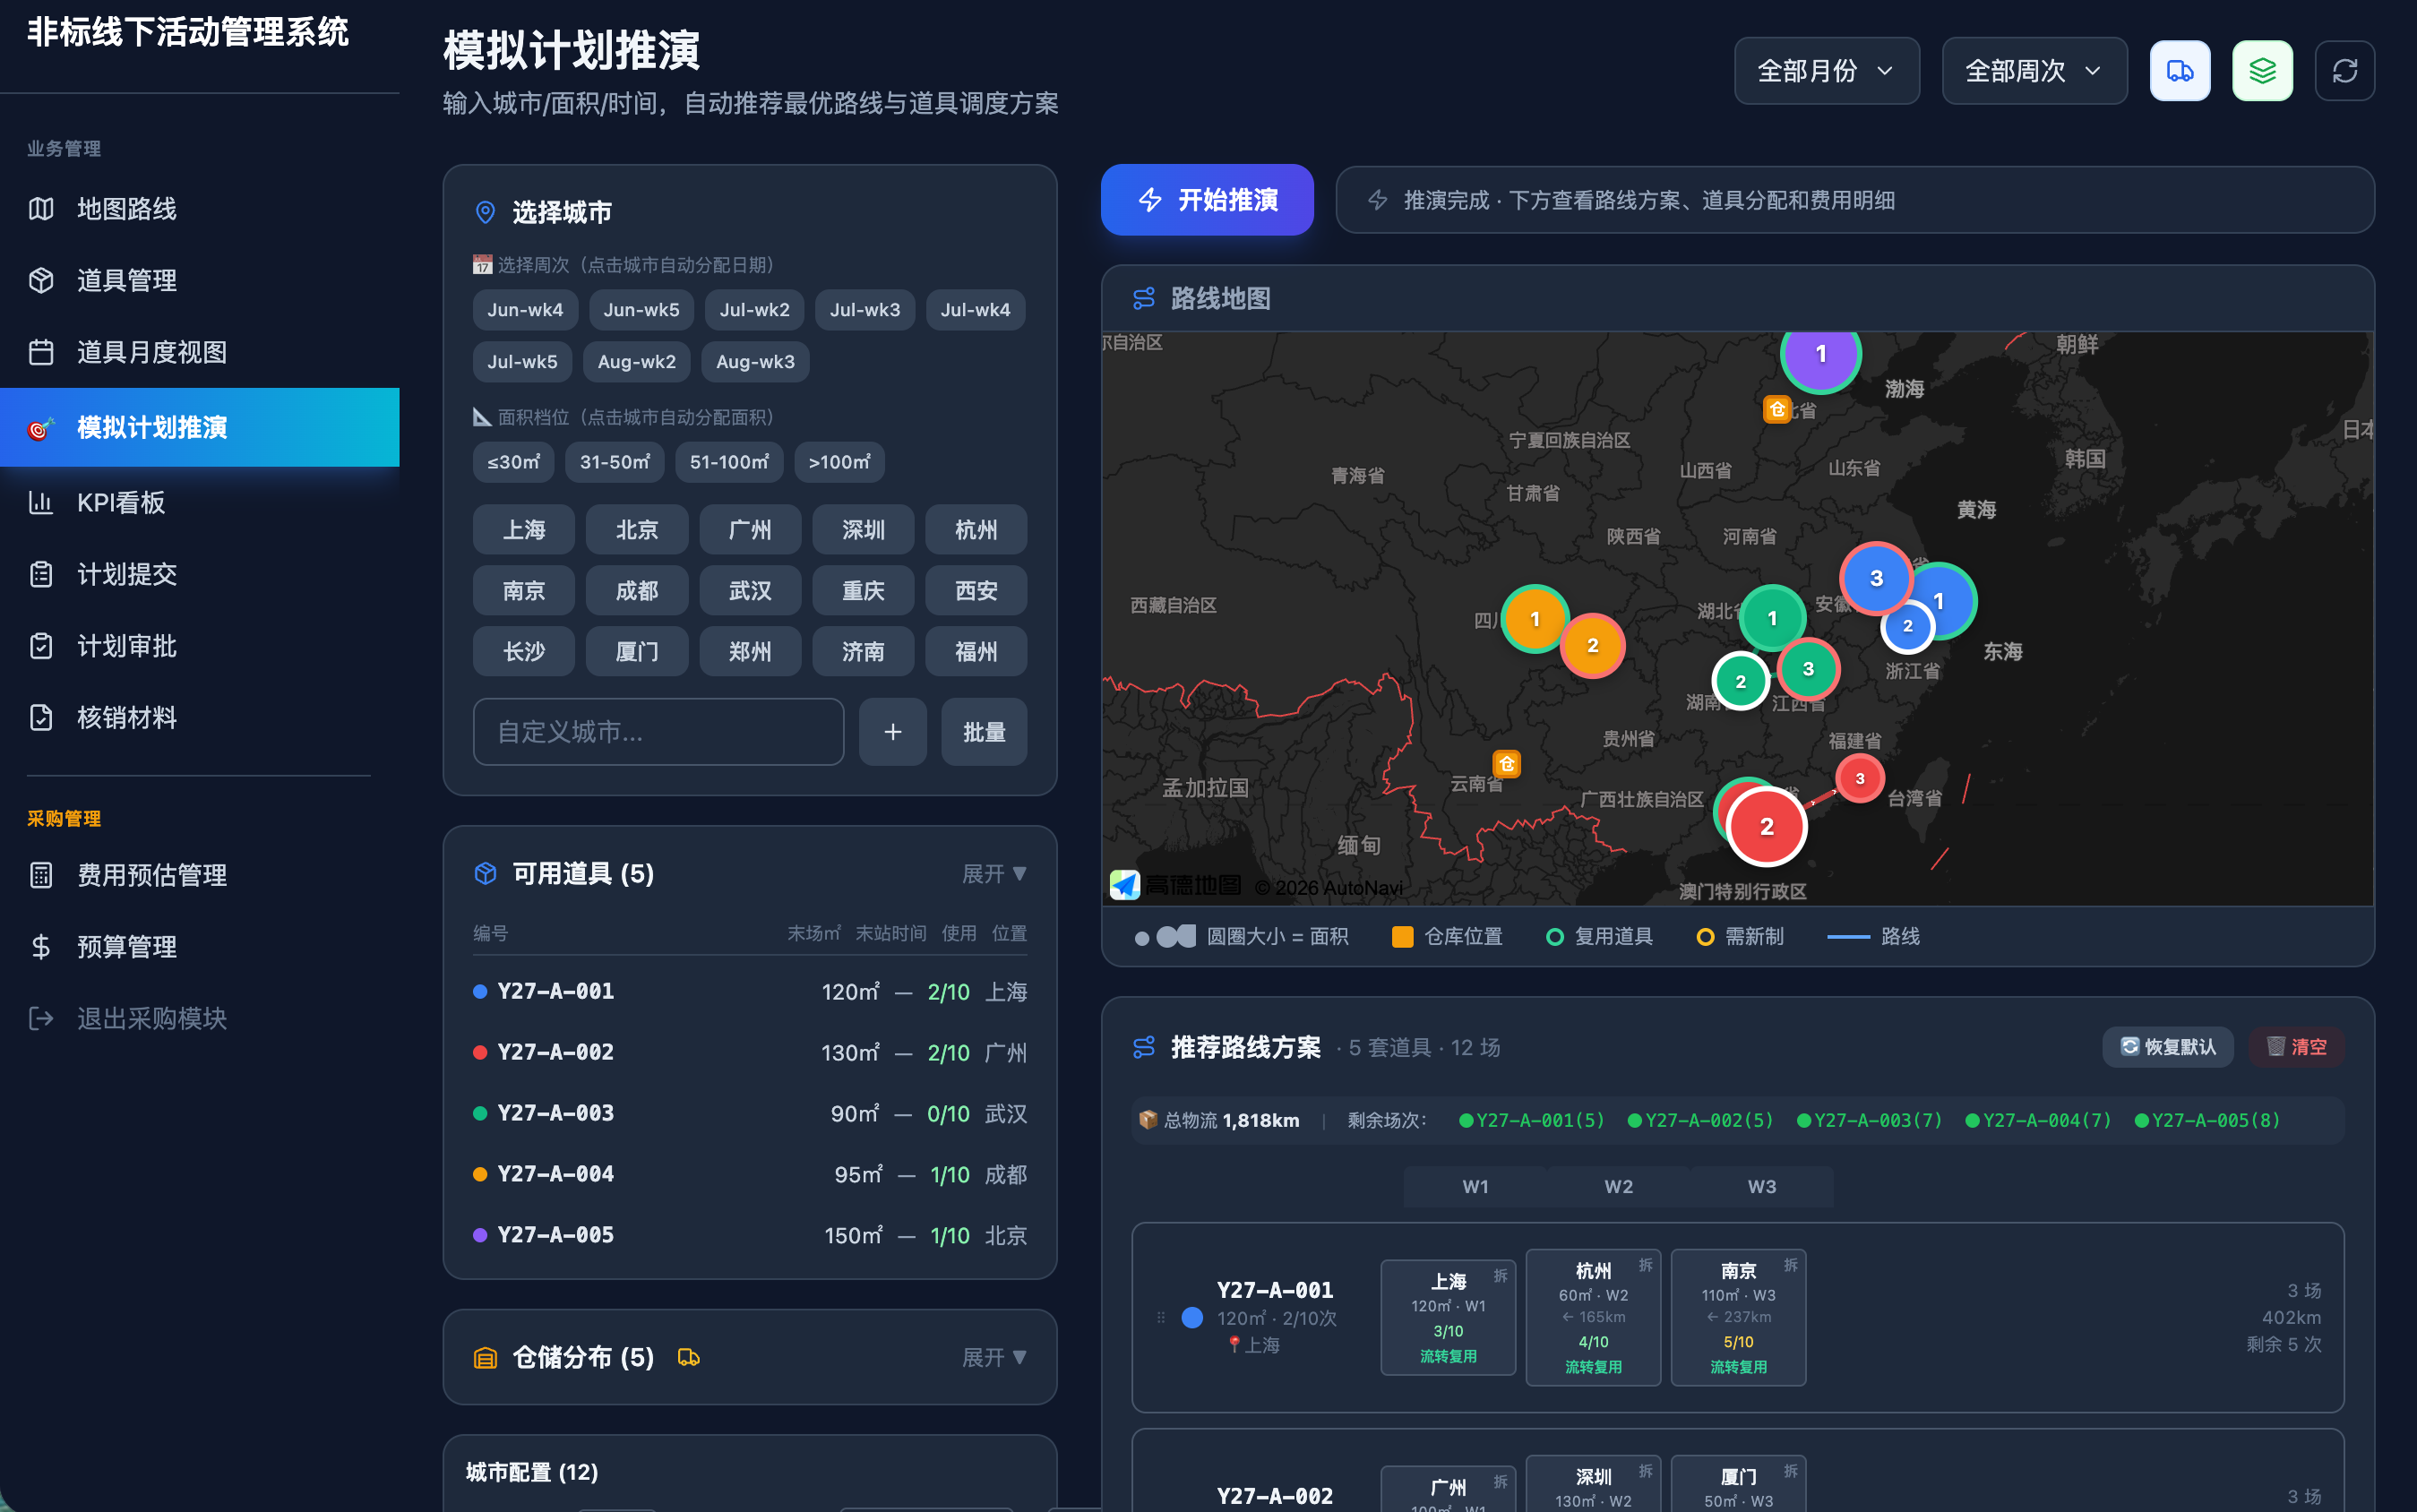The image size is (2417, 1512).
Task: Select the Aug-wk3 week chip
Action: (x=755, y=362)
